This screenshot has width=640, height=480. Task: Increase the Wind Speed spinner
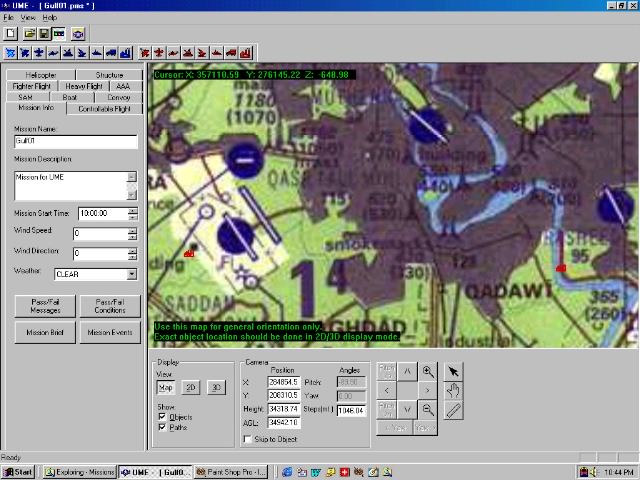point(132,230)
